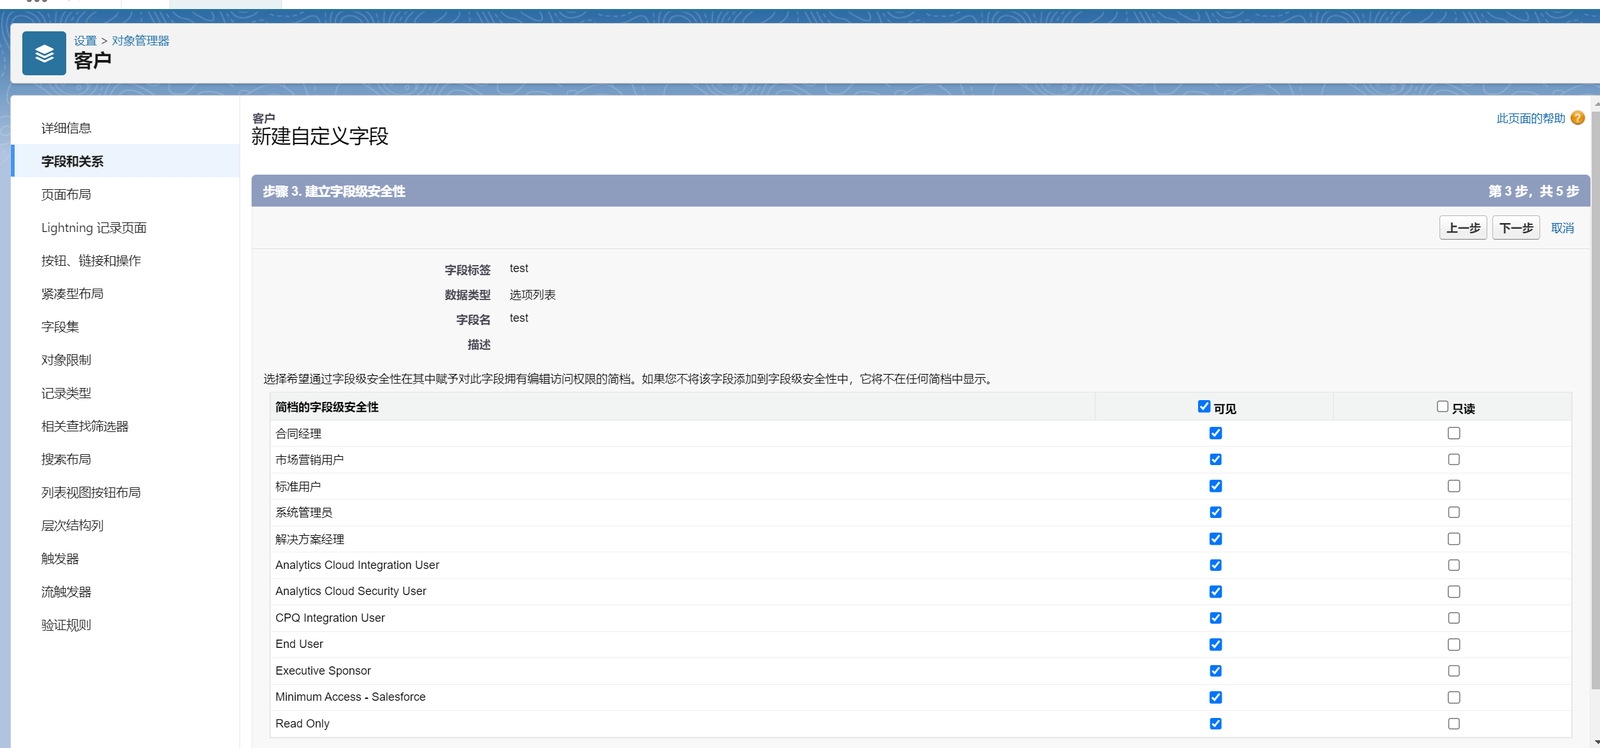Select 字段和关系 in the sidebar
Image resolution: width=1600 pixels, height=748 pixels.
(x=72, y=161)
